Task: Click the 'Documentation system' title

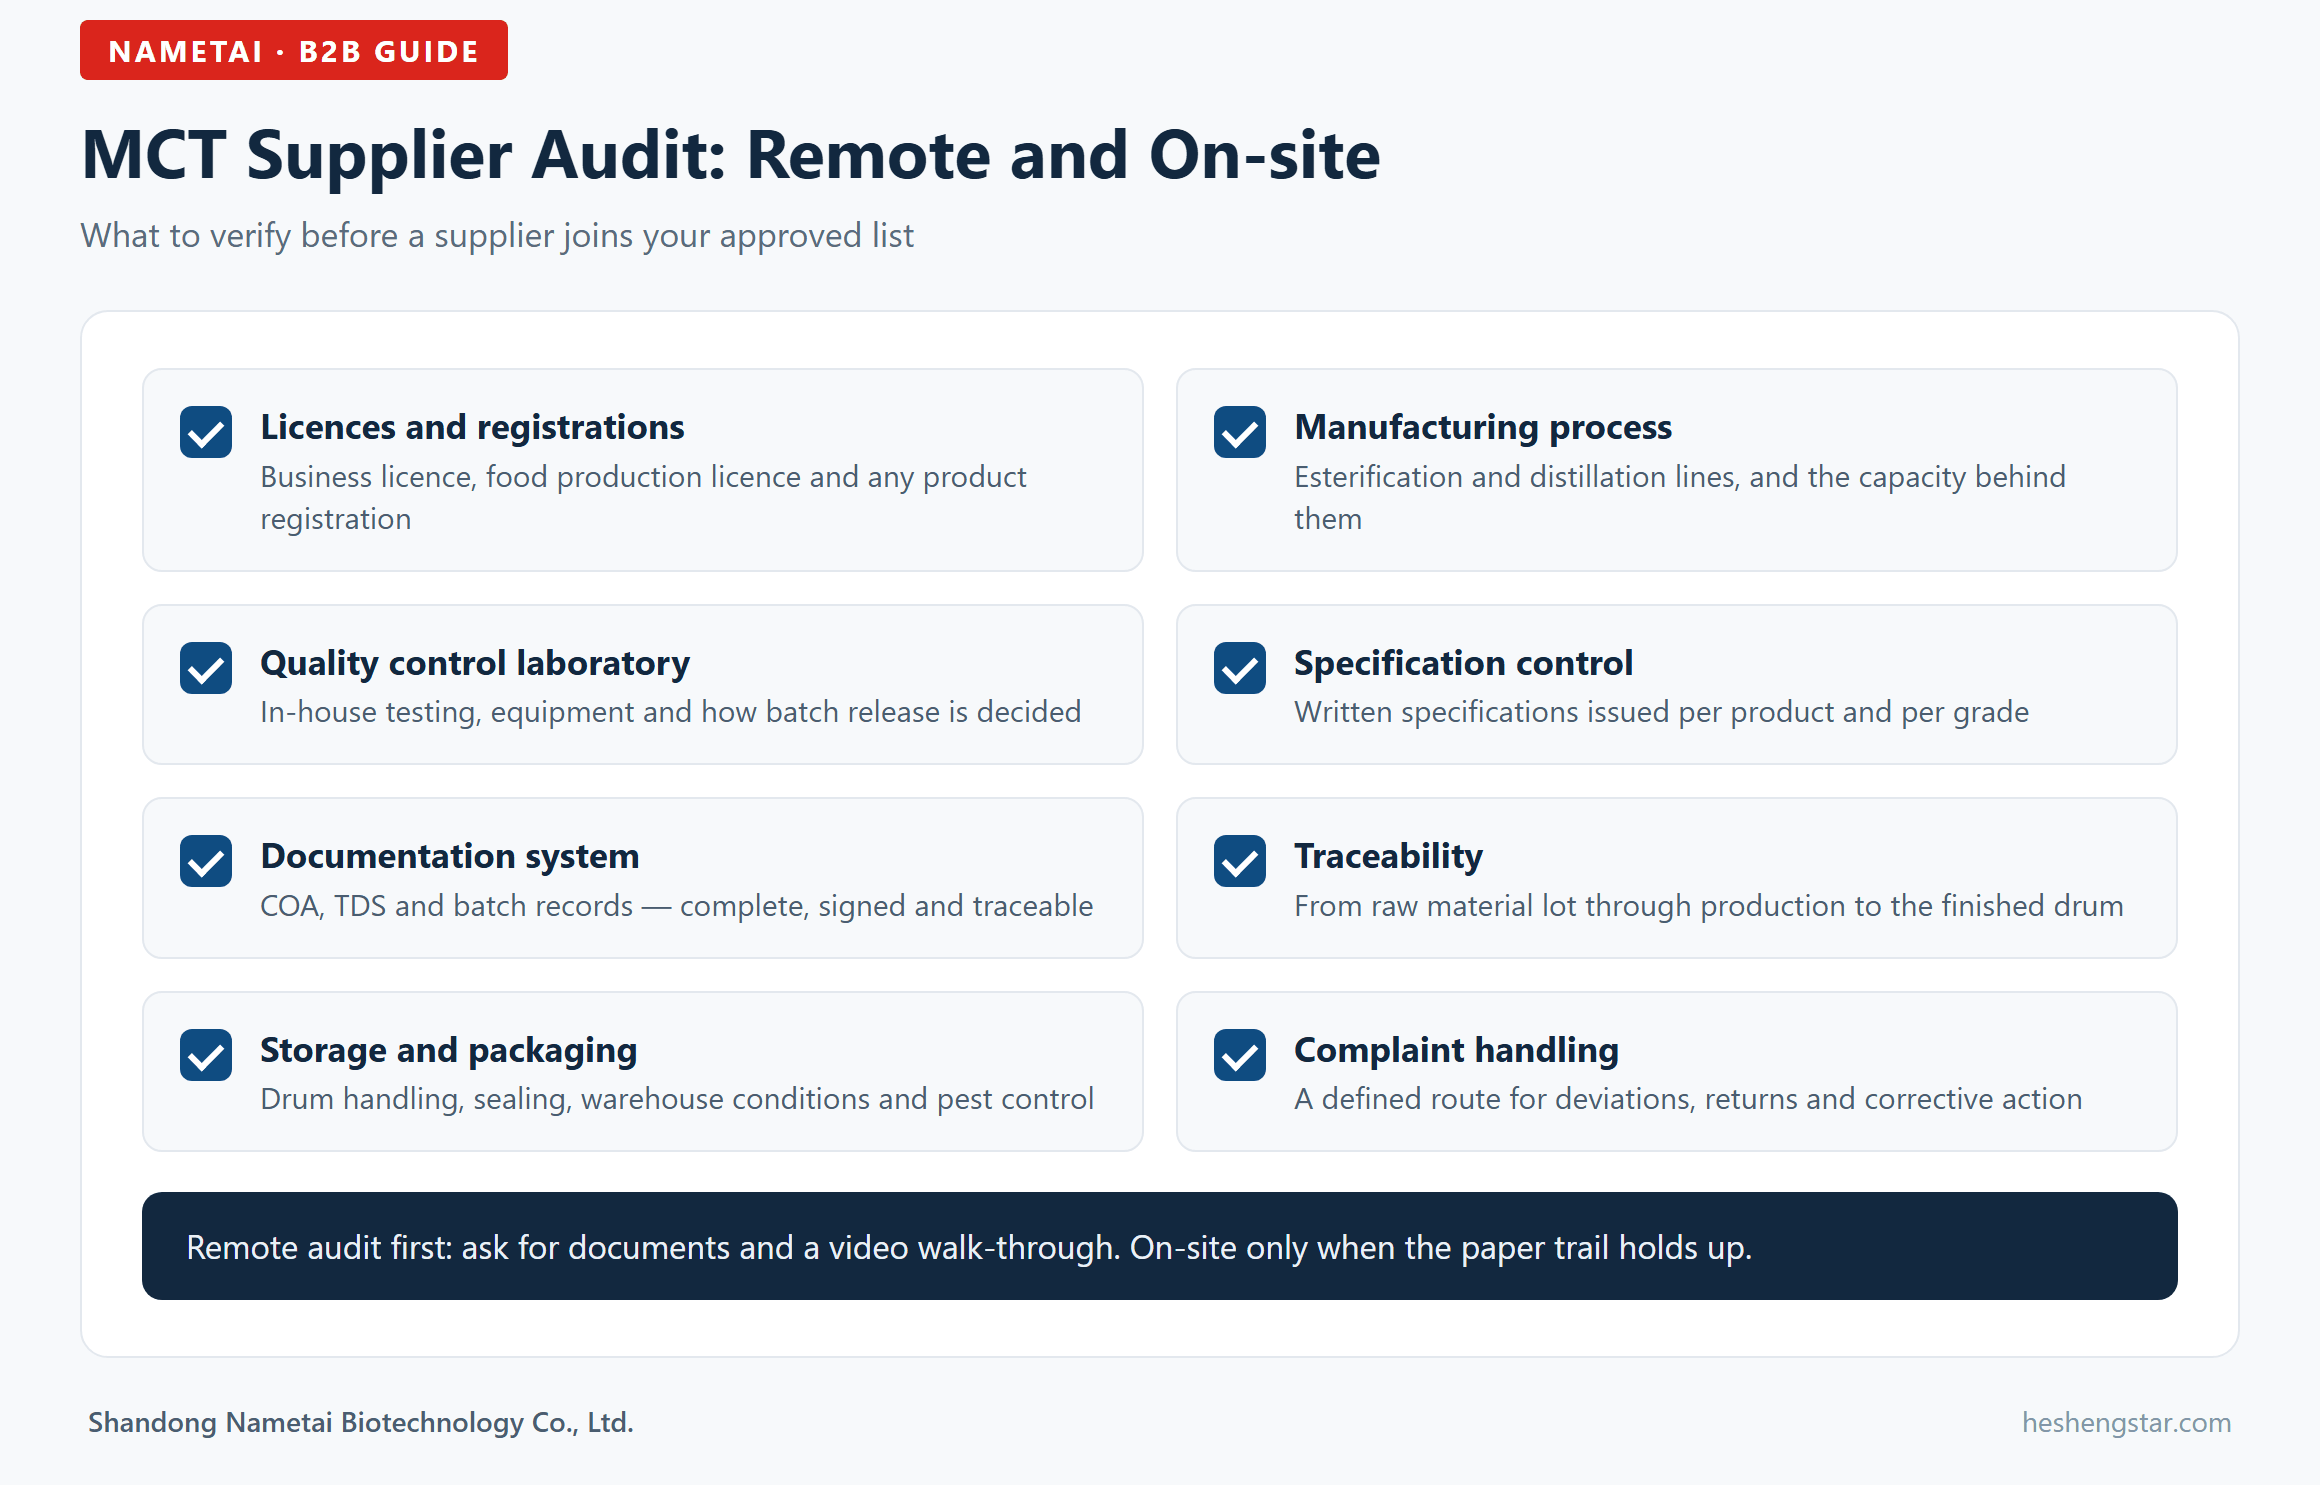Action: 449,856
